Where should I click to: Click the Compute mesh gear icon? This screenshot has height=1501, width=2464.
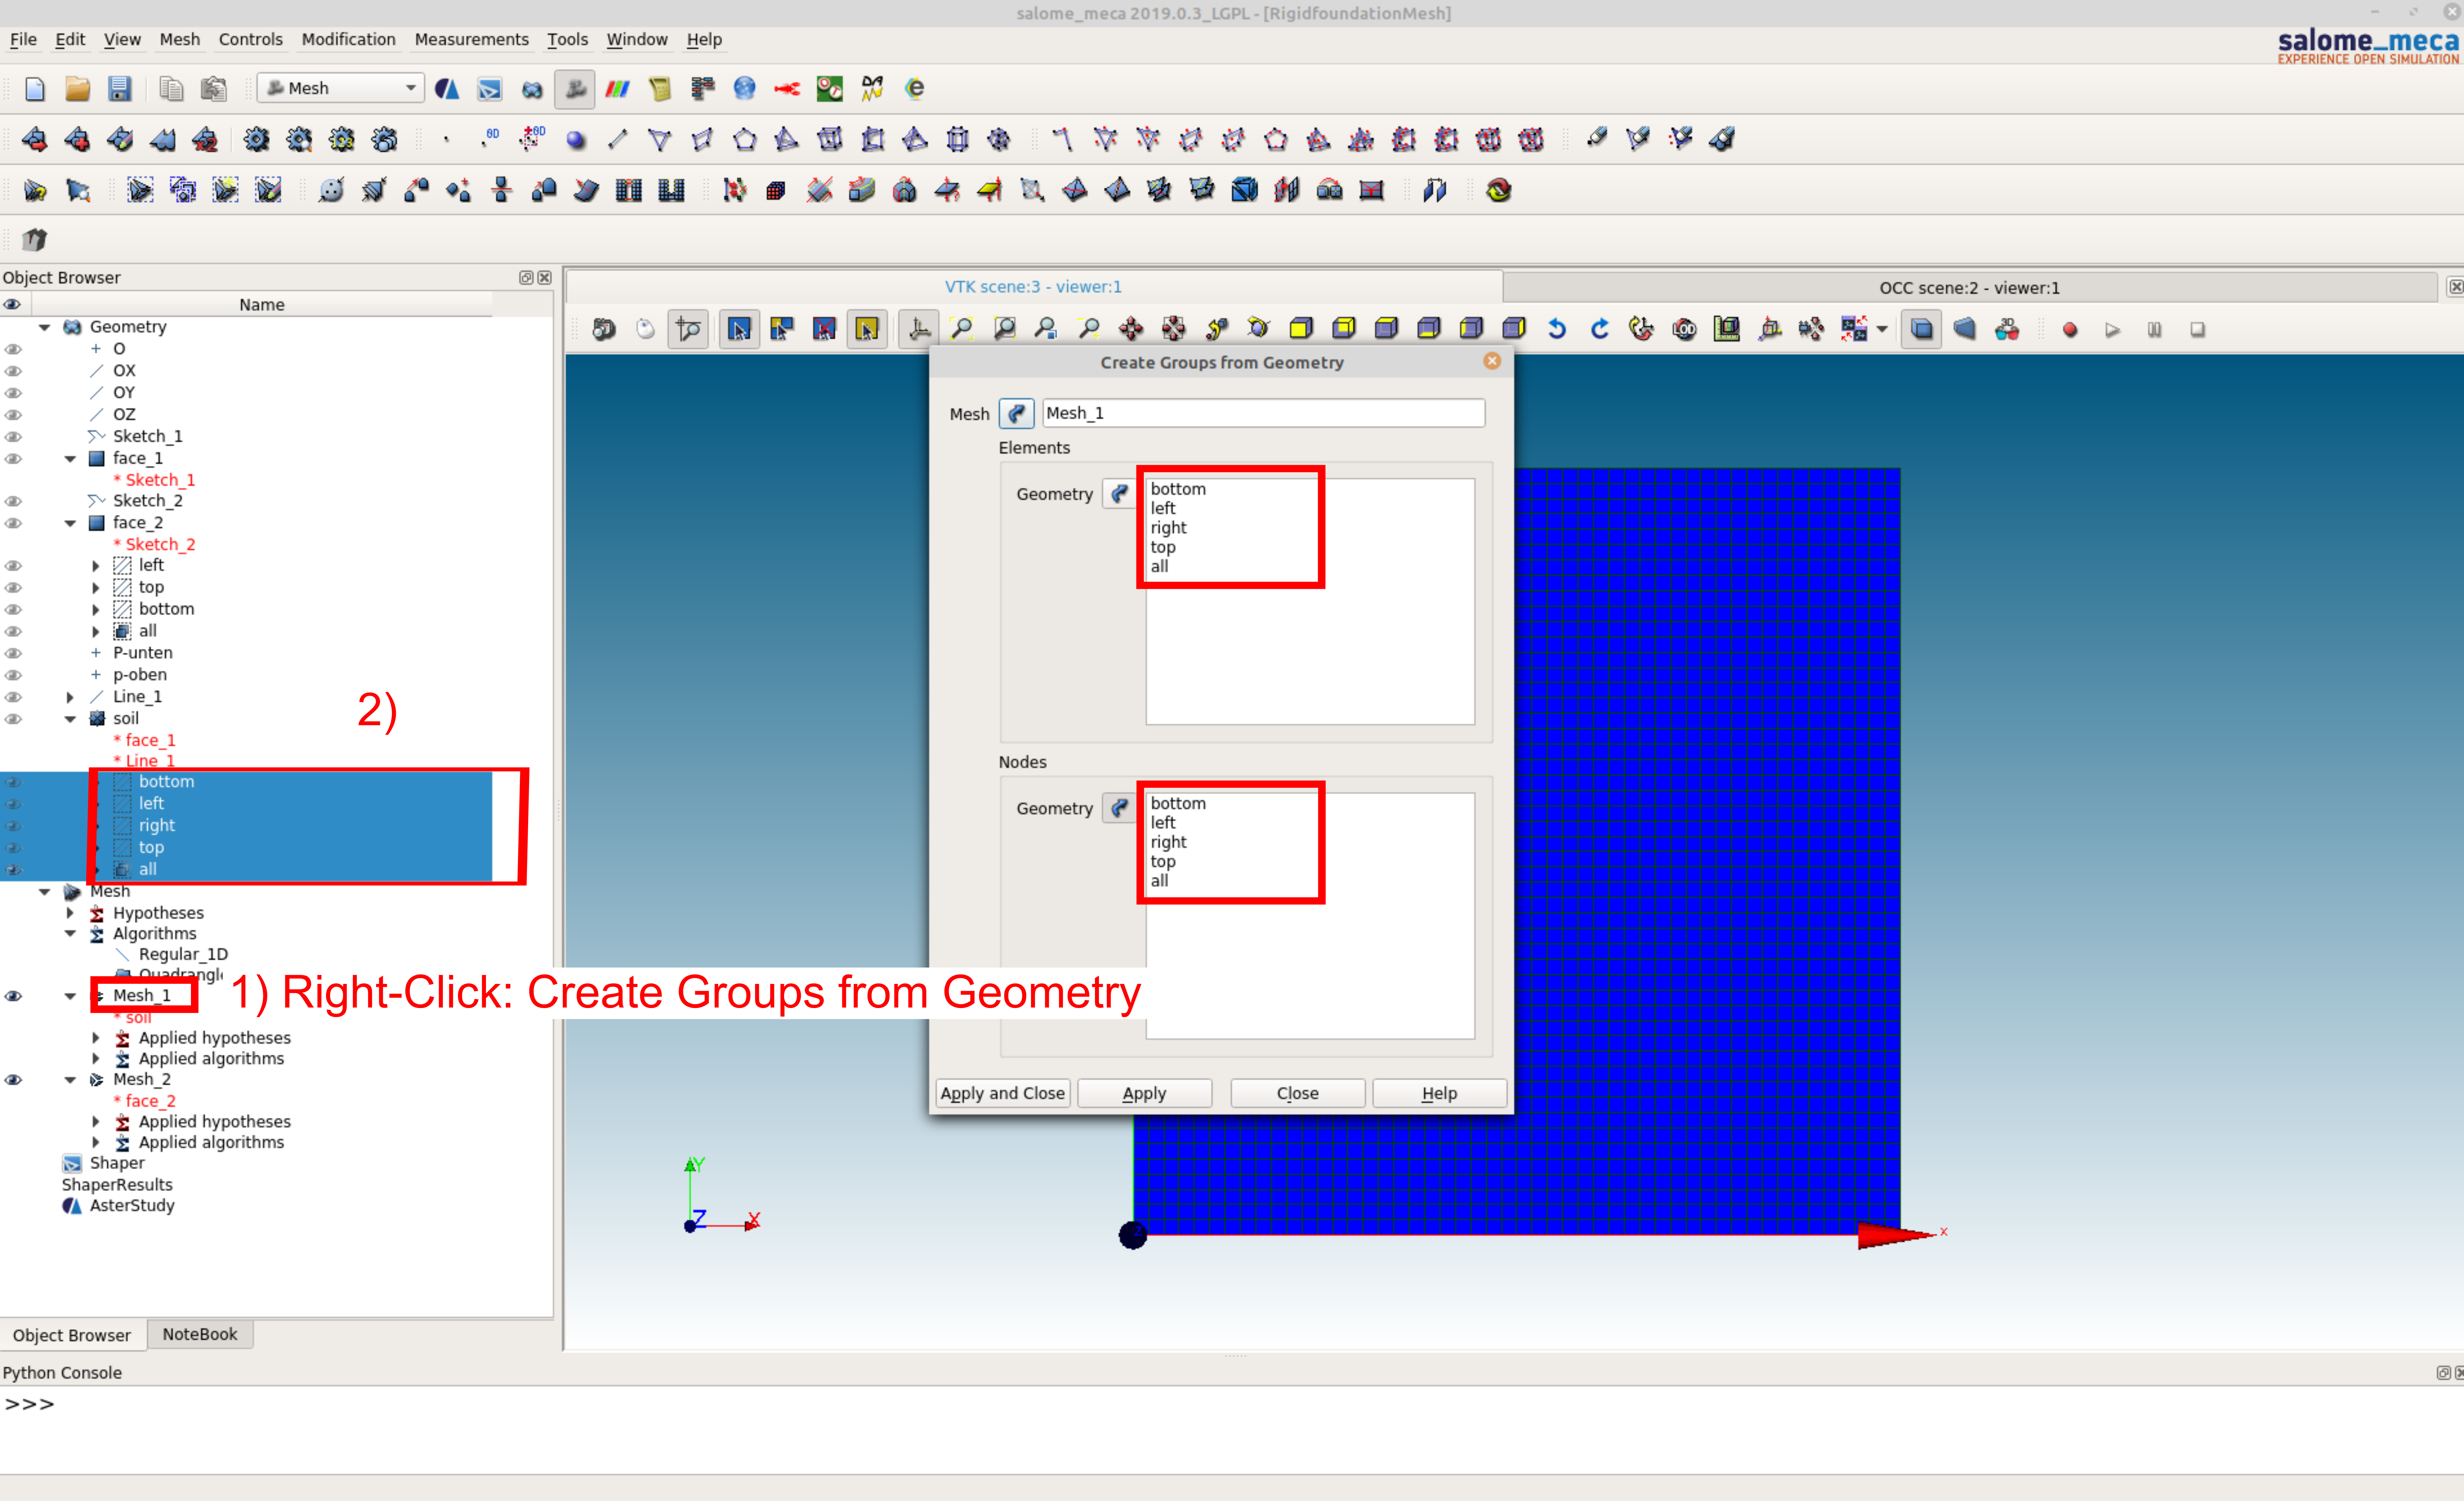pos(257,139)
